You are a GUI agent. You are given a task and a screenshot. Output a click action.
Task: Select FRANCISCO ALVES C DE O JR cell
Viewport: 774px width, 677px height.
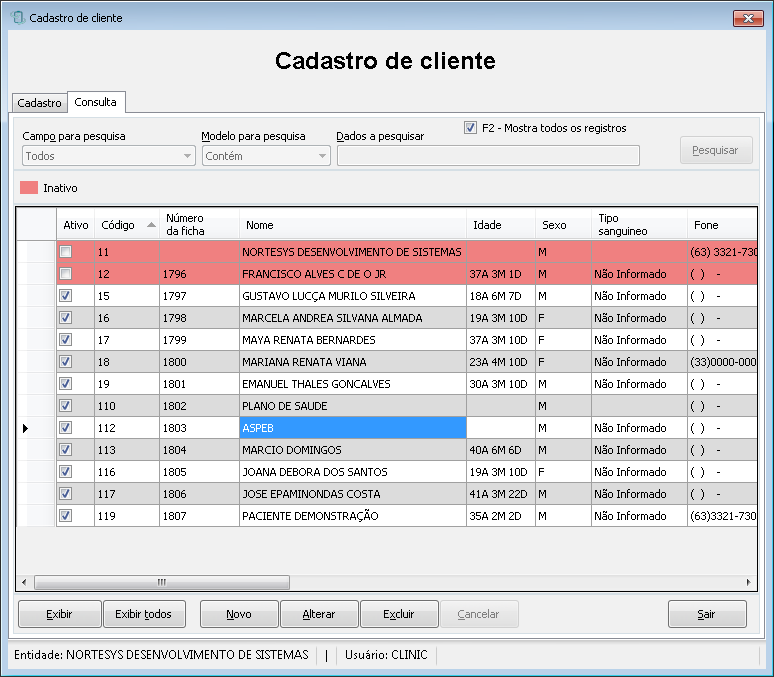(353, 274)
